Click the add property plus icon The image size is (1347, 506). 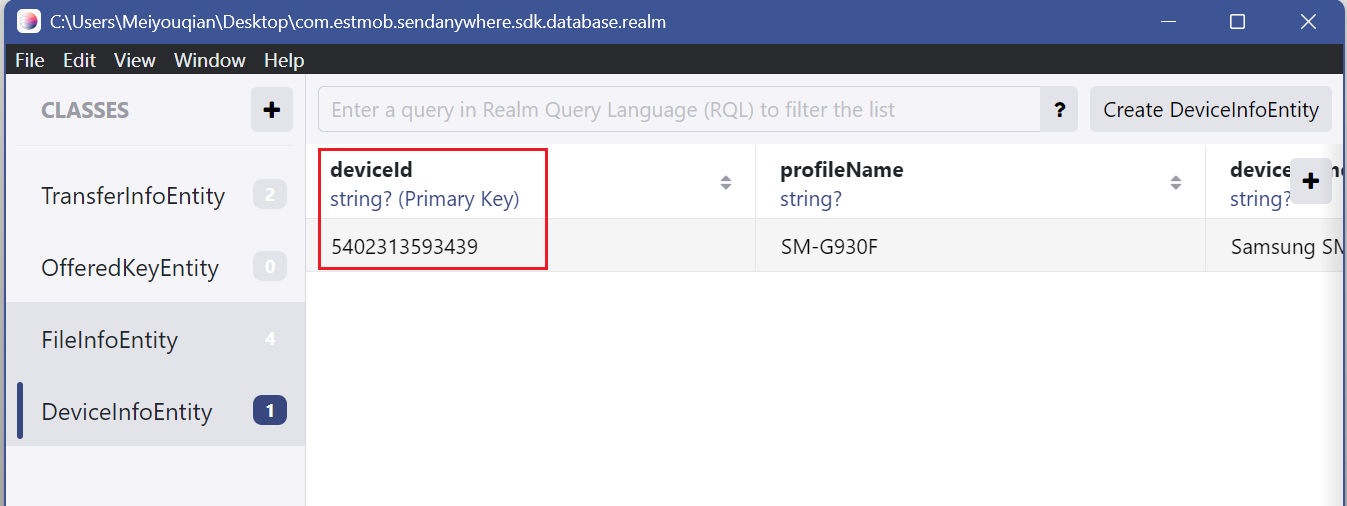[1311, 182]
